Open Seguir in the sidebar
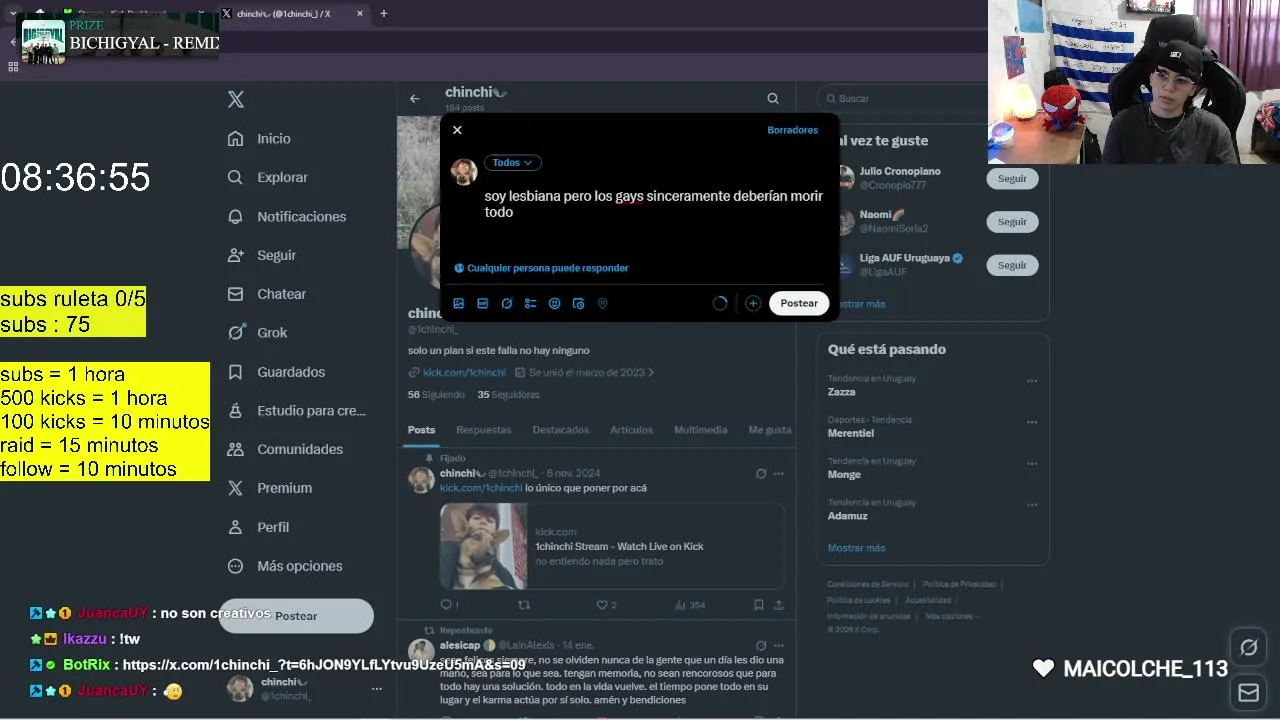The width and height of the screenshot is (1280, 720). (261, 255)
